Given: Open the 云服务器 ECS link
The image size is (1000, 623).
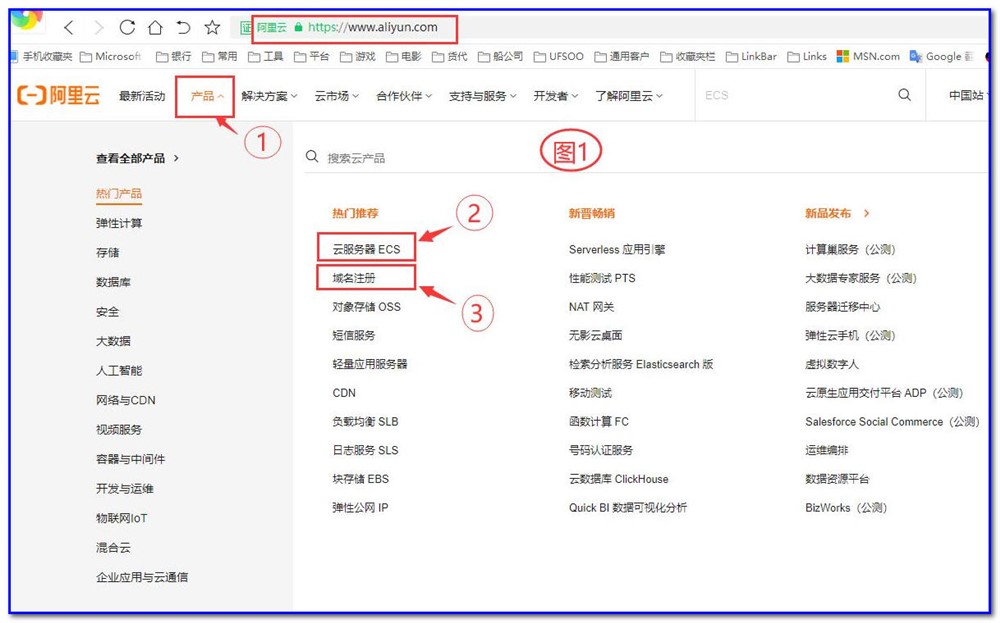Looking at the screenshot, I should pyautogui.click(x=366, y=249).
